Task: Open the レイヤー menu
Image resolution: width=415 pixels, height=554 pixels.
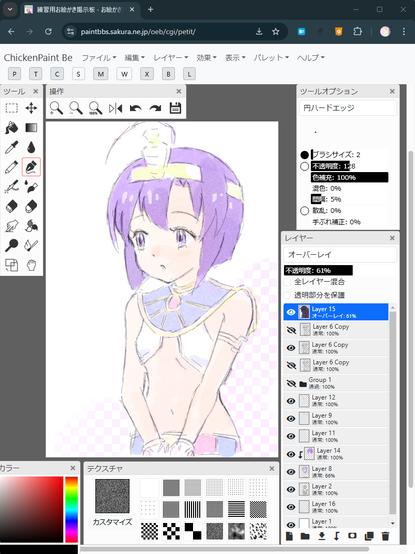Action: pyautogui.click(x=171, y=58)
